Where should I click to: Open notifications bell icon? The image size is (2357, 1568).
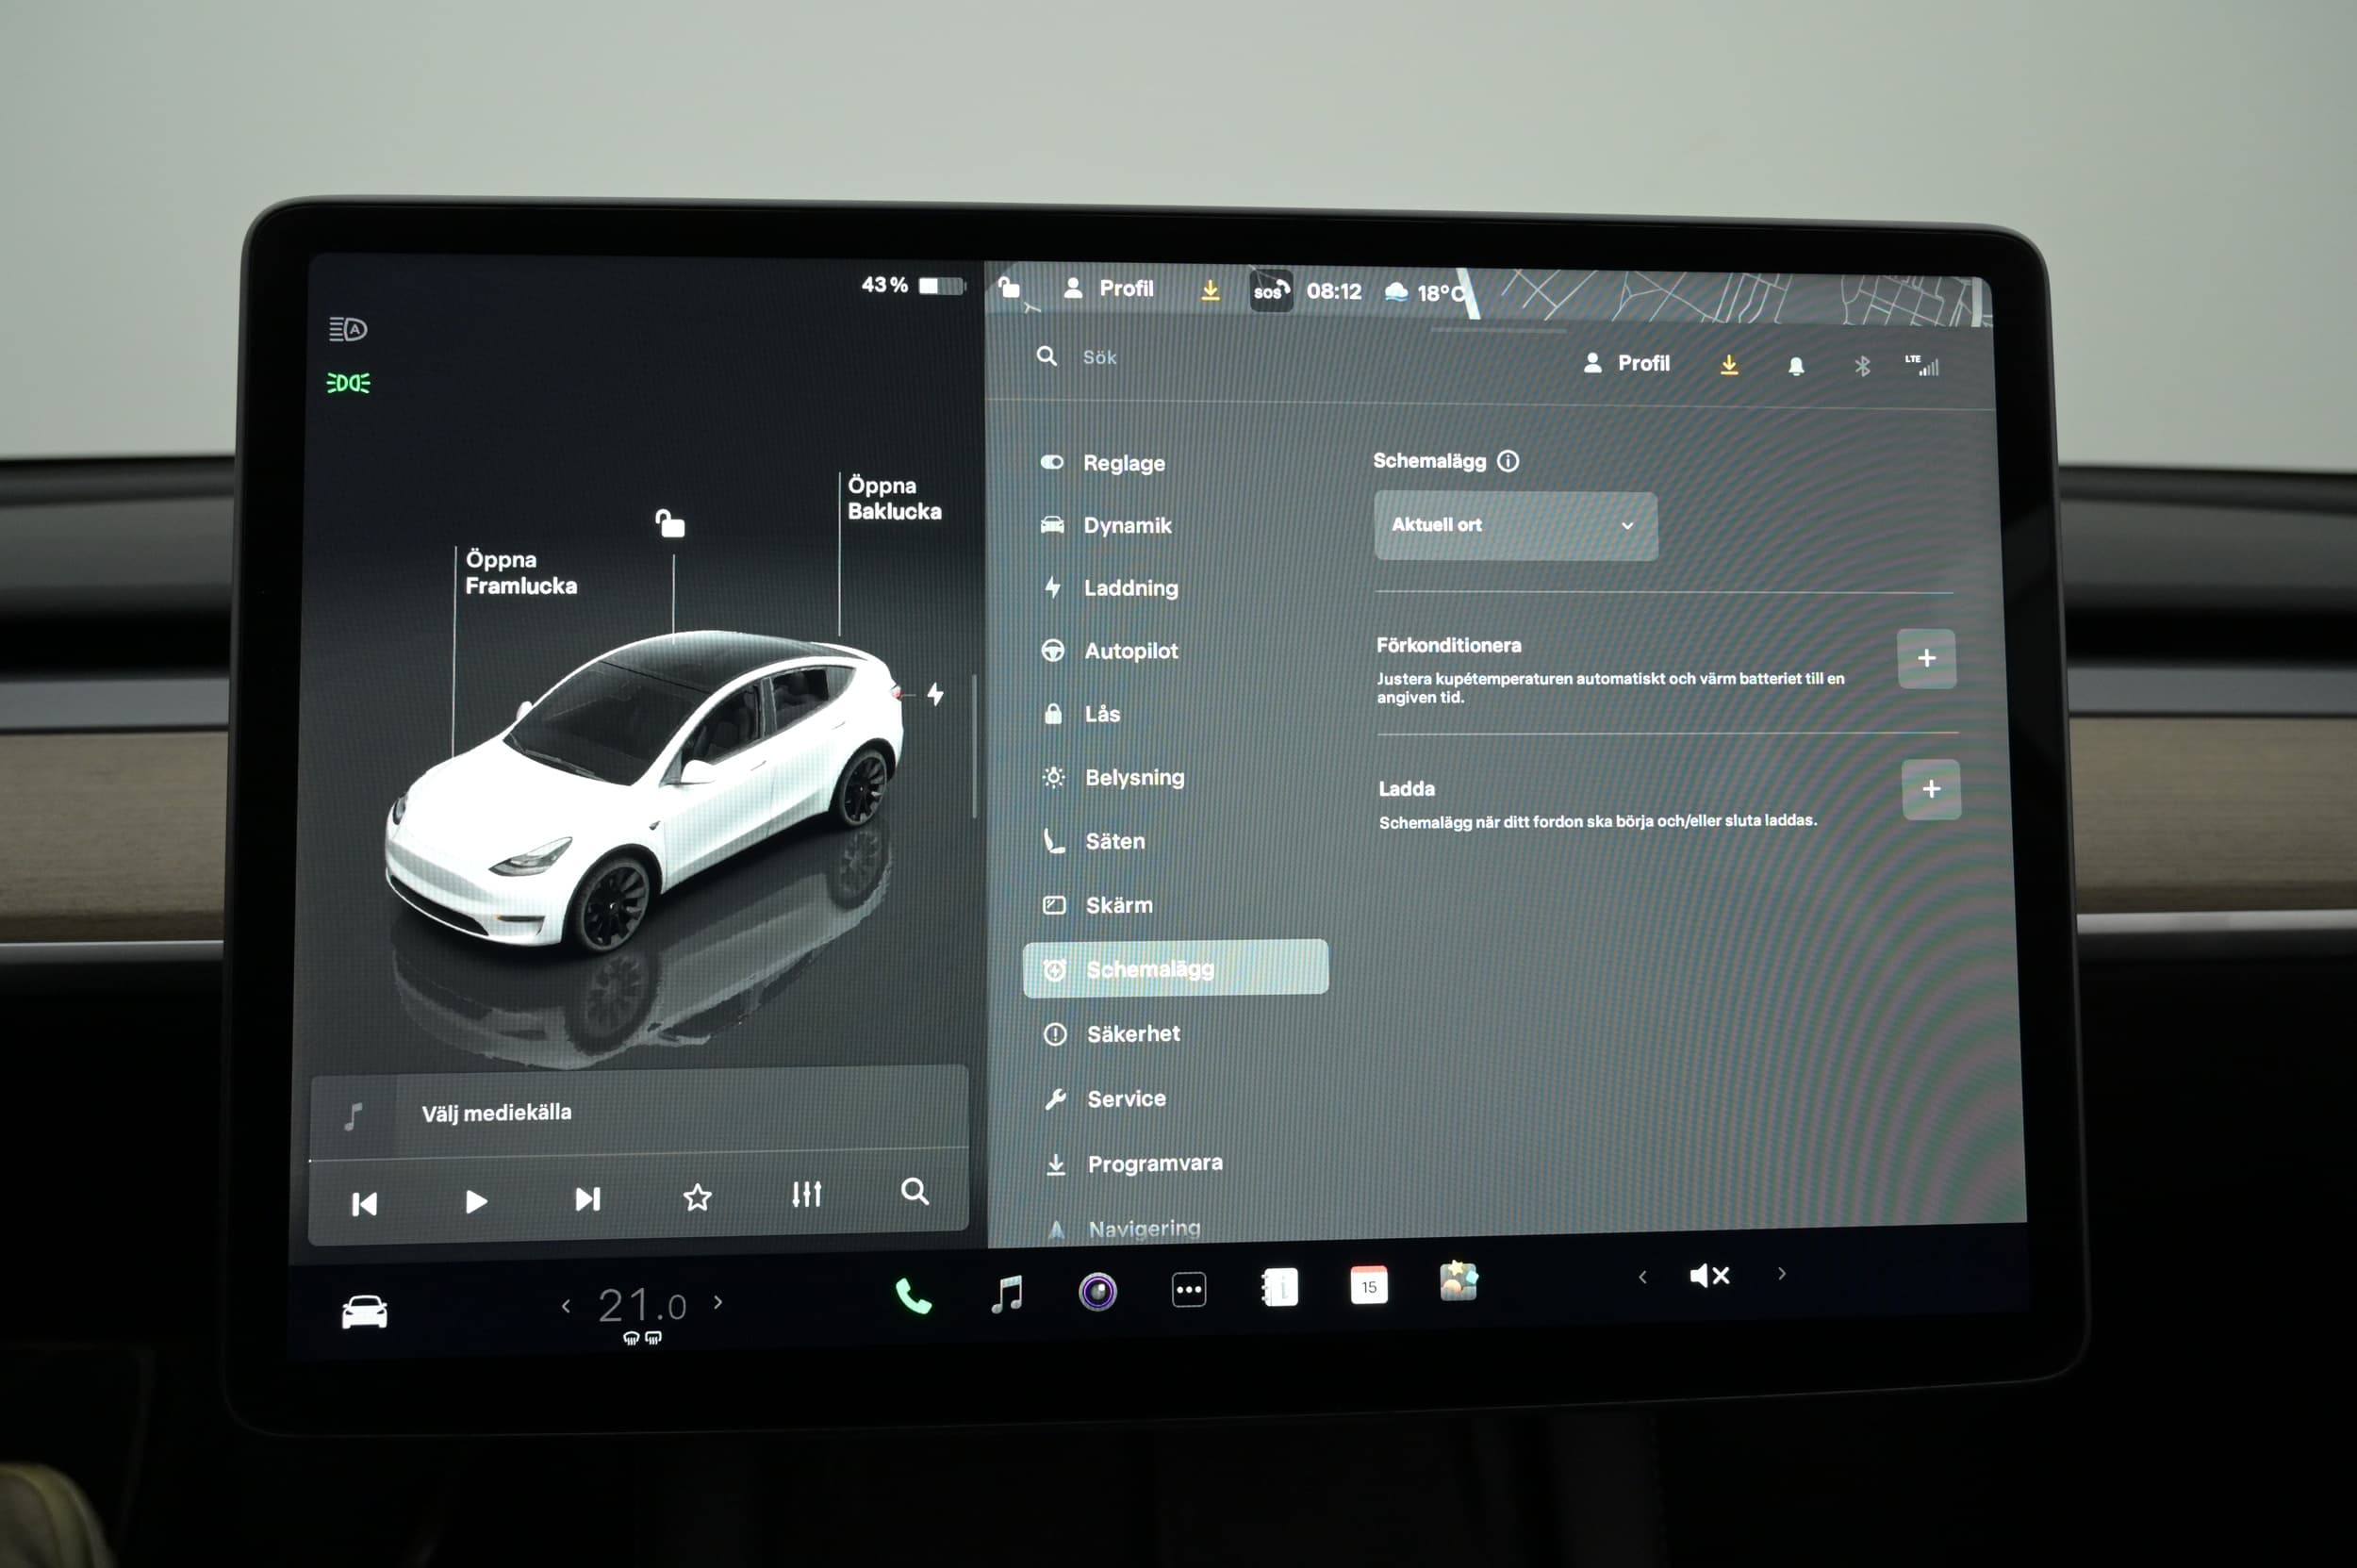point(1795,366)
